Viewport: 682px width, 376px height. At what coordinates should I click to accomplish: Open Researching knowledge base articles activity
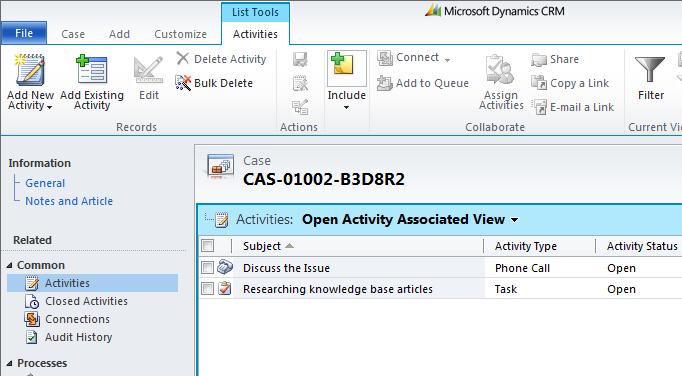[338, 289]
